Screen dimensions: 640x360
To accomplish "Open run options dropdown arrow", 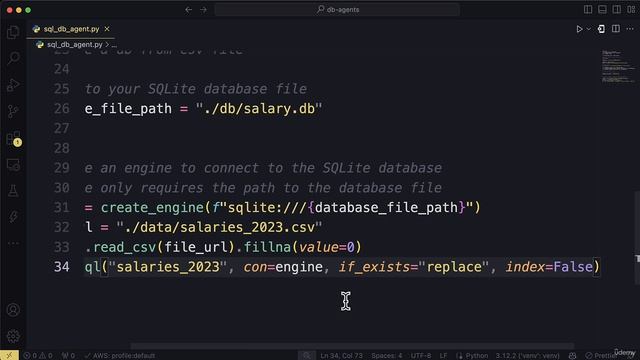I will coord(589,29).
